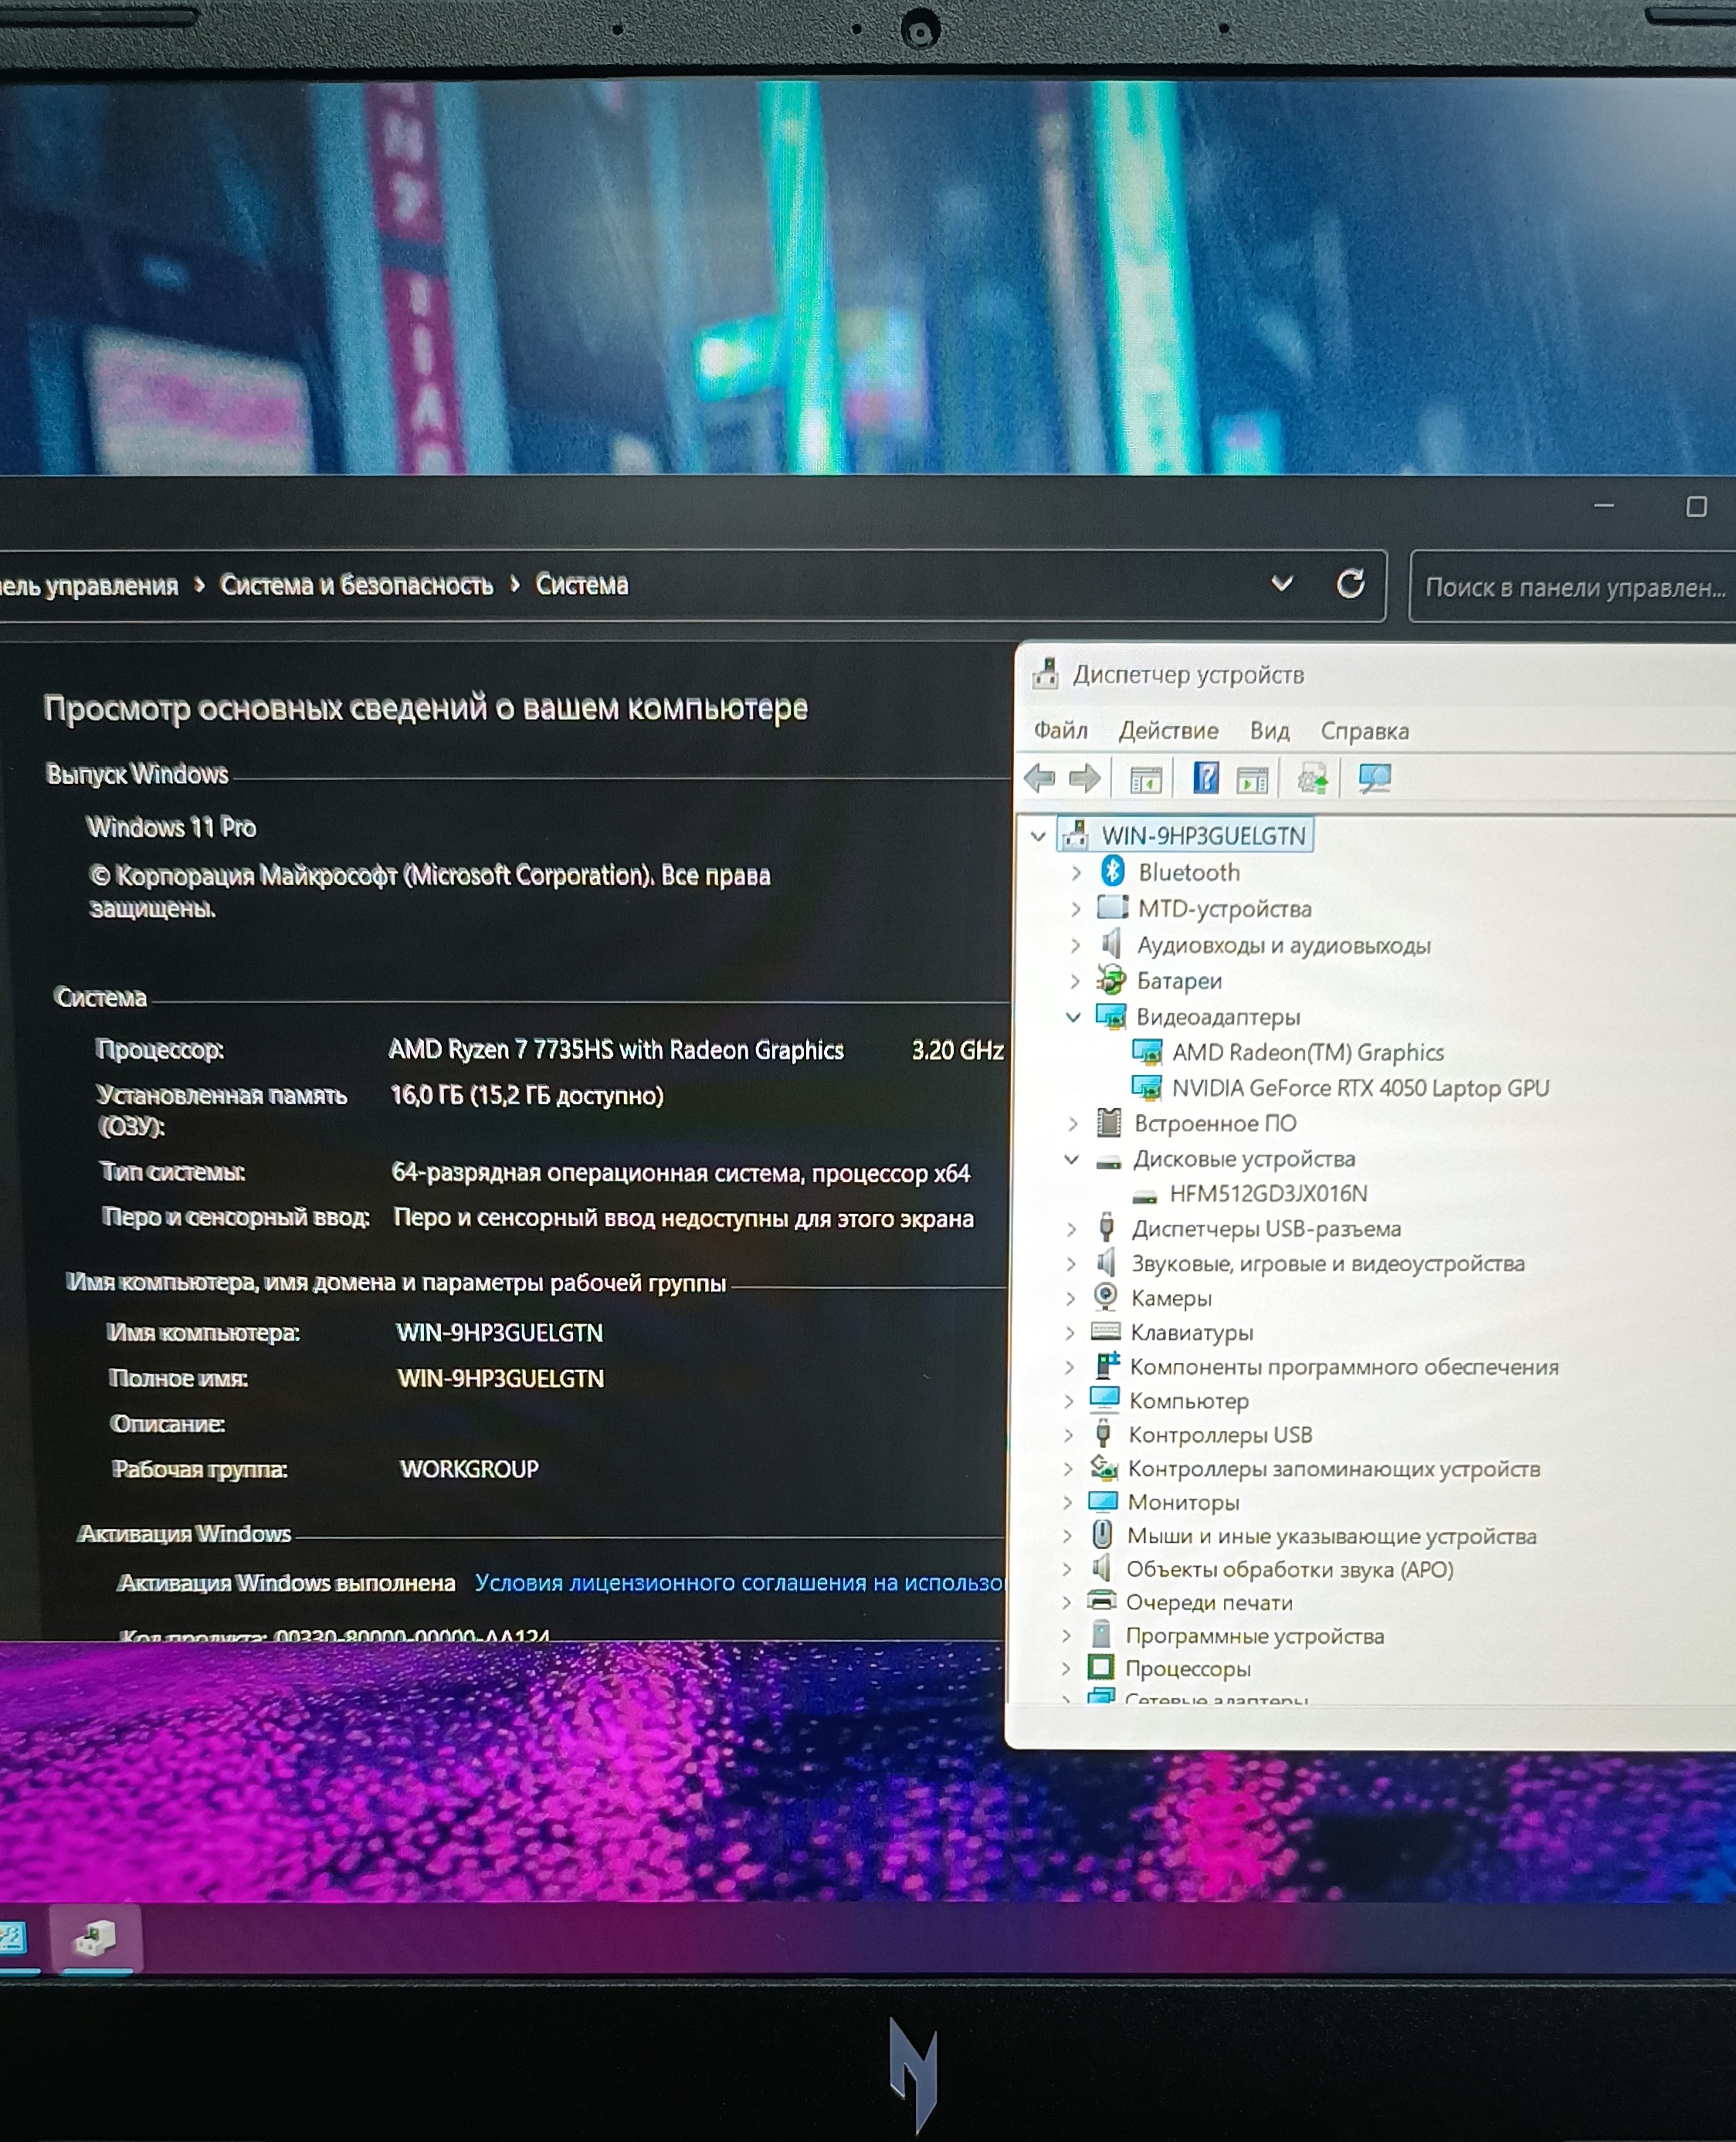Scan for hardware changes via monitor-magnifier icon
Screen dimensions: 1736x2142
click(1374, 778)
